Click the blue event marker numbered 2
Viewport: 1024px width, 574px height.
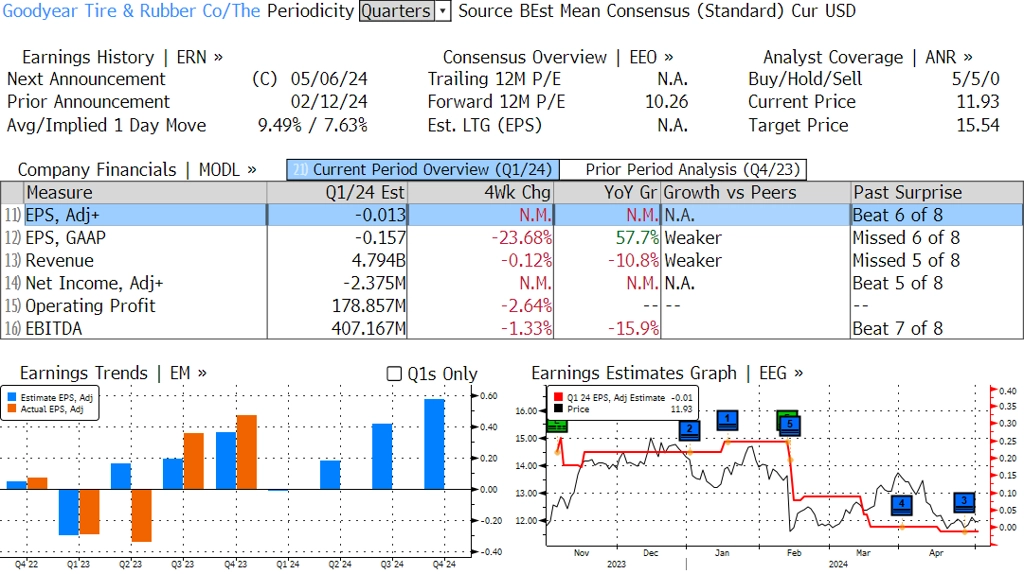click(x=689, y=430)
